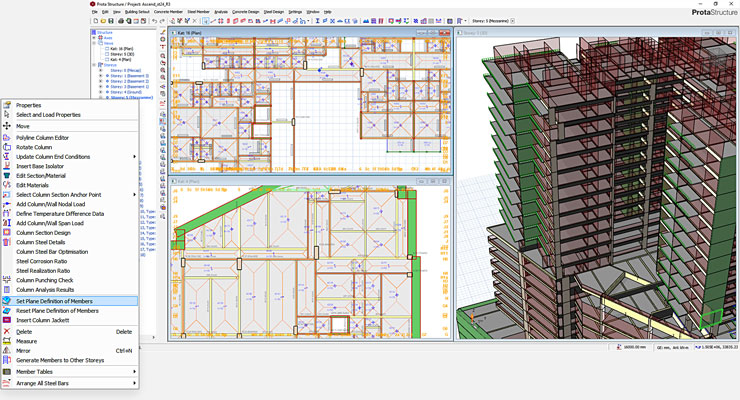The height and width of the screenshot is (400, 740).
Task: Choose Generate Members to Other Storeys
Action: coord(70,360)
